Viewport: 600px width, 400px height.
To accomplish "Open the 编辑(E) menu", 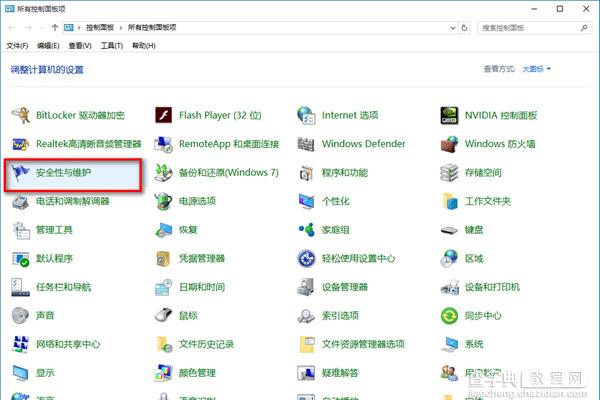I will coord(48,46).
